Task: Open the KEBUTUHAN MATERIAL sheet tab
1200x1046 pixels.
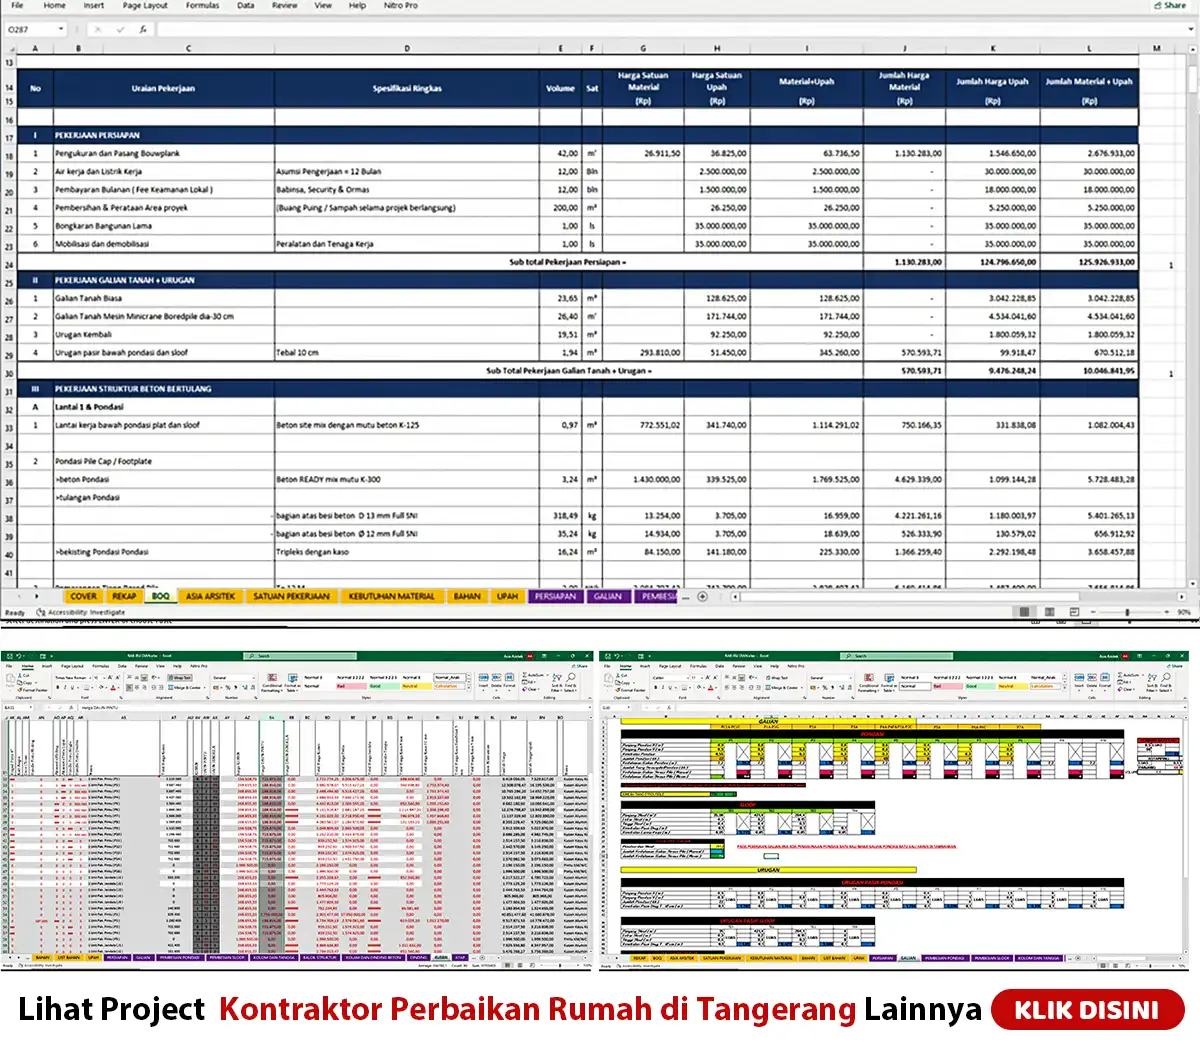Action: tap(392, 597)
